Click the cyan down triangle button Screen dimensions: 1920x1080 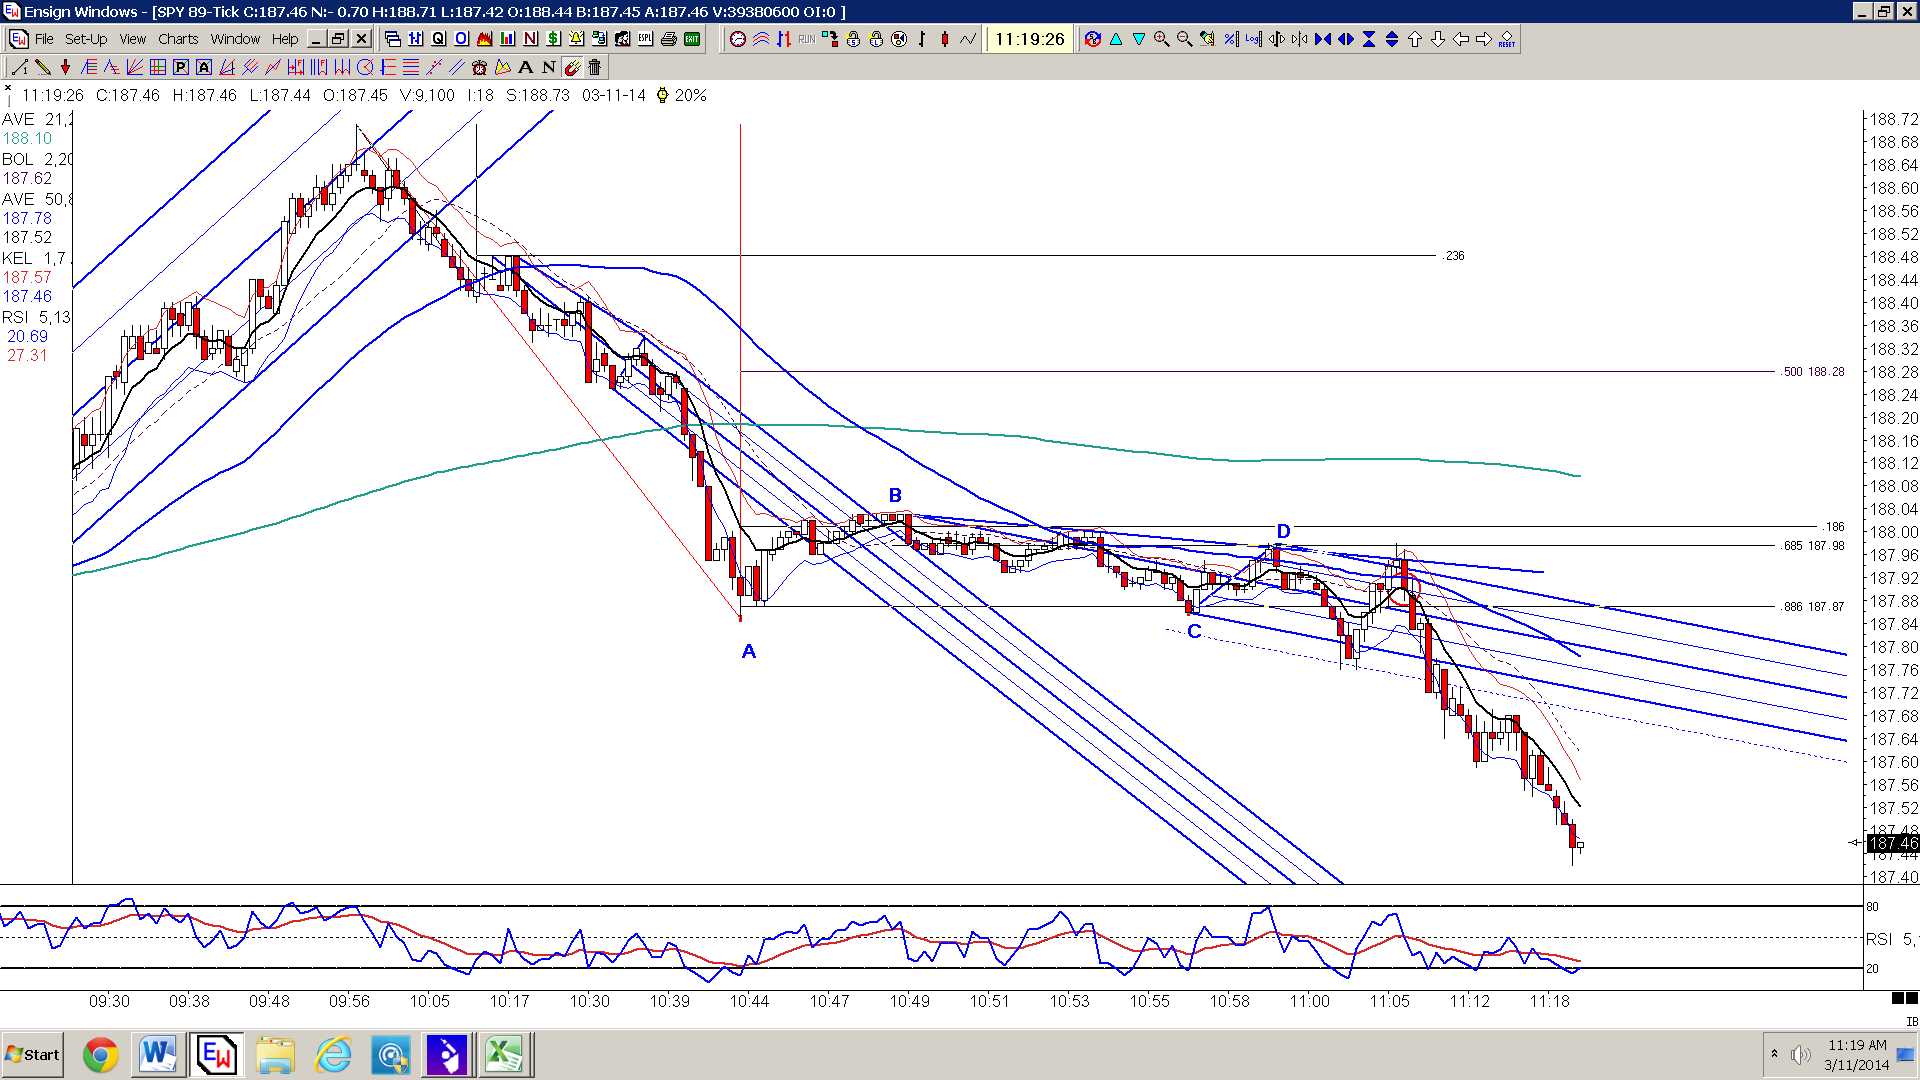coord(1138,39)
